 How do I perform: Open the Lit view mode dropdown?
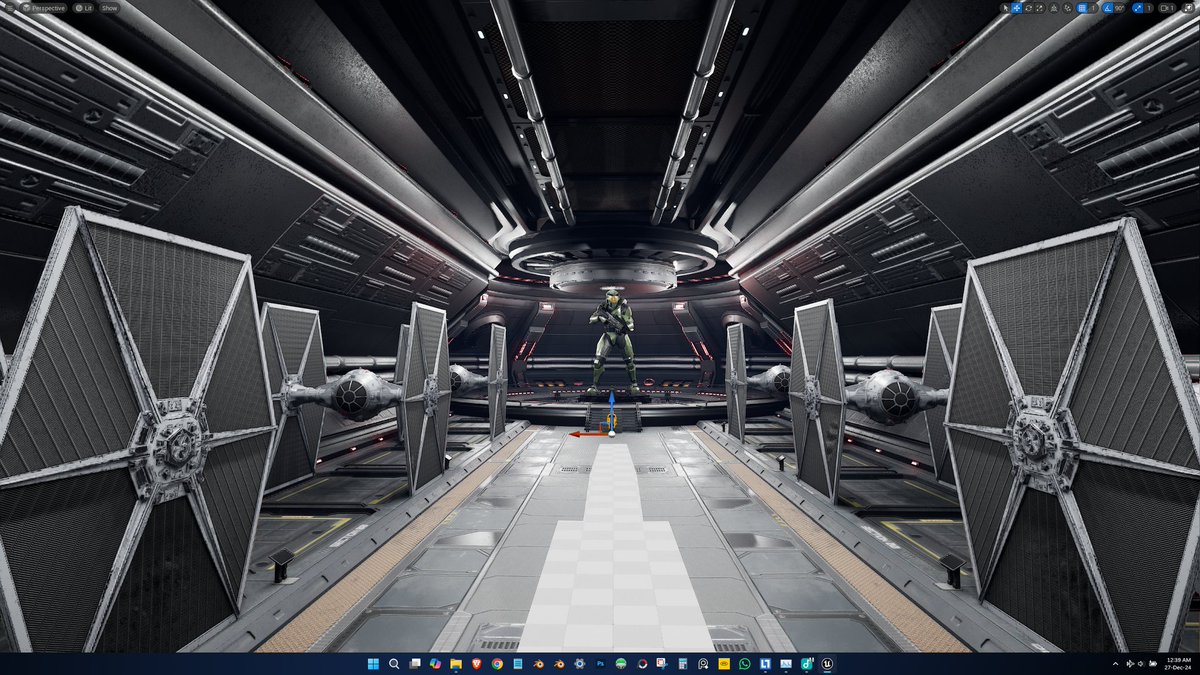coord(83,7)
